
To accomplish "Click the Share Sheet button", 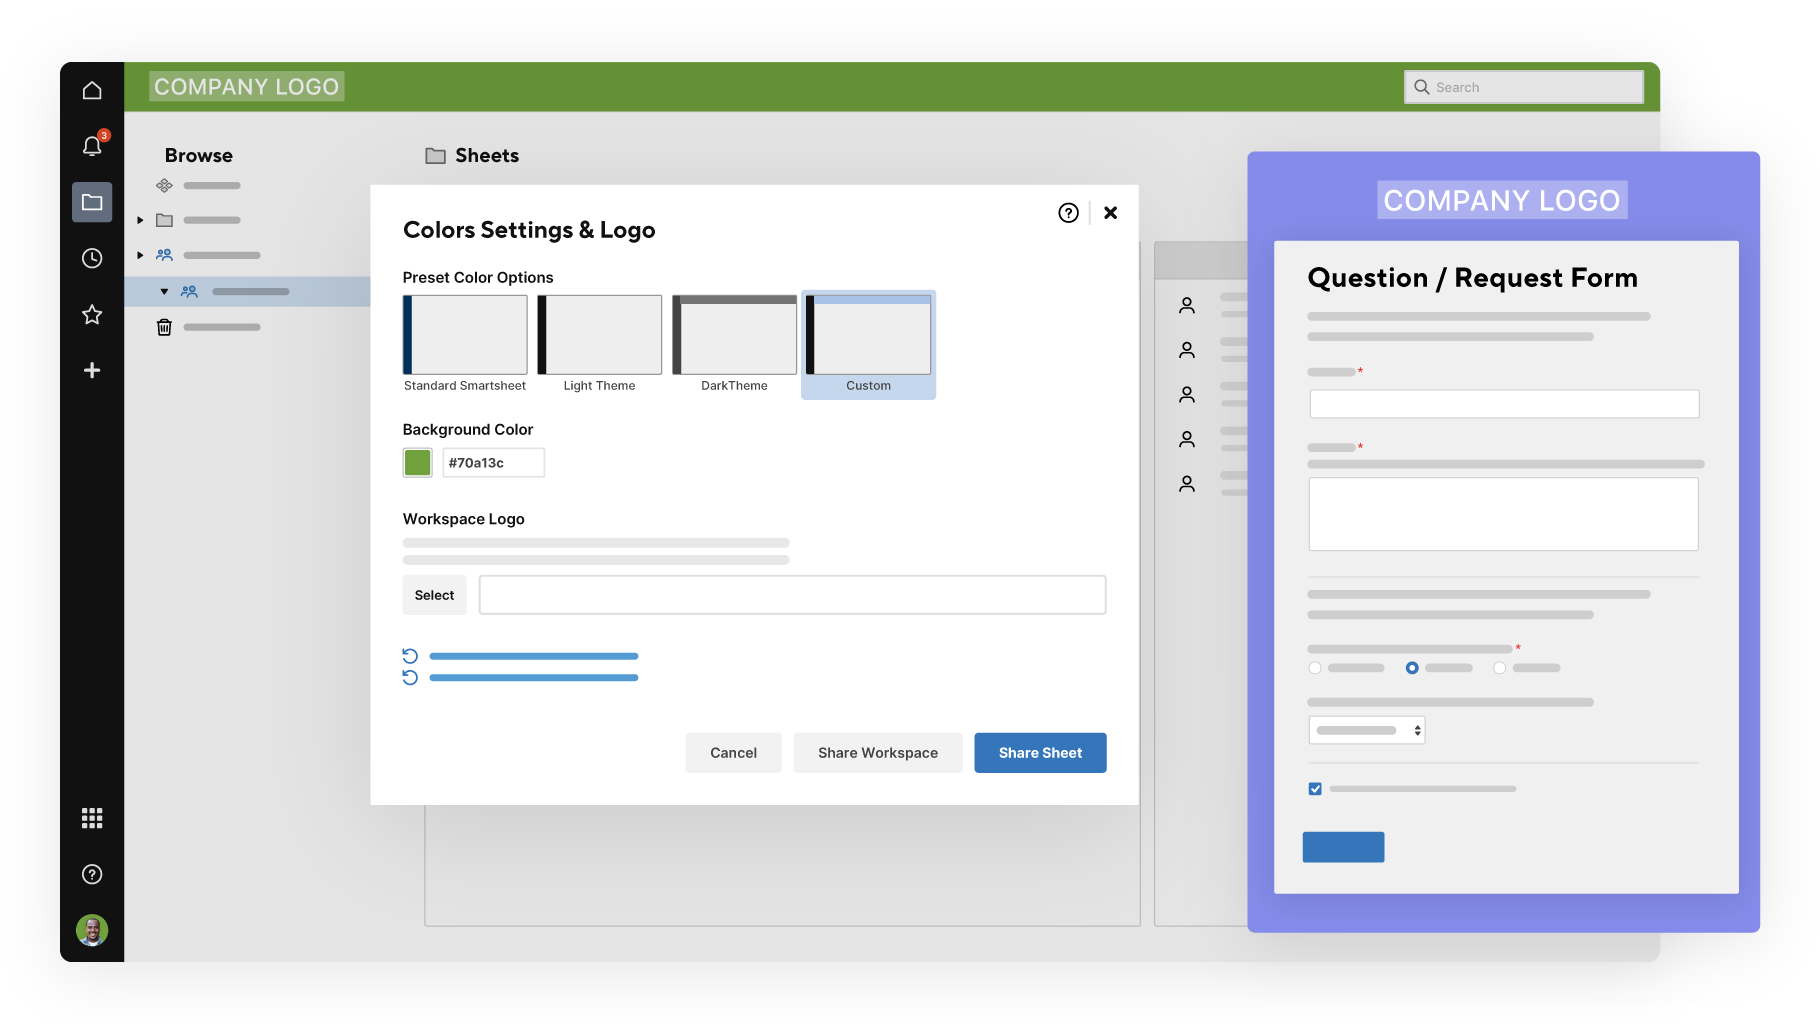I will pyautogui.click(x=1040, y=753).
